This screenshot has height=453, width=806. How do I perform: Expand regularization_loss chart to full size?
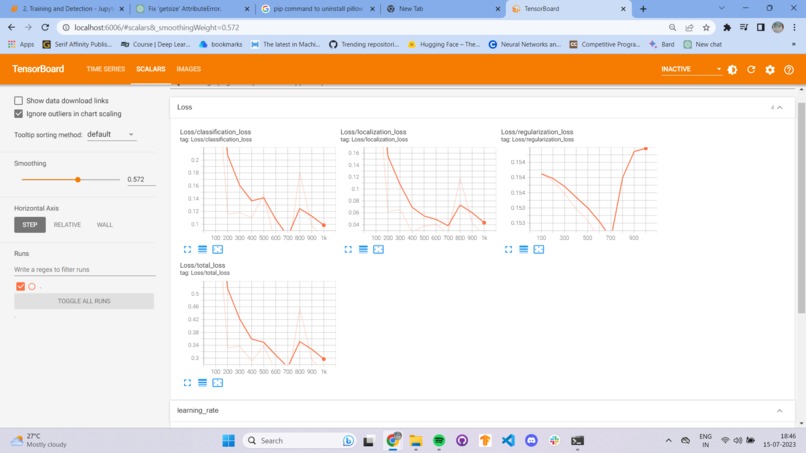click(508, 249)
